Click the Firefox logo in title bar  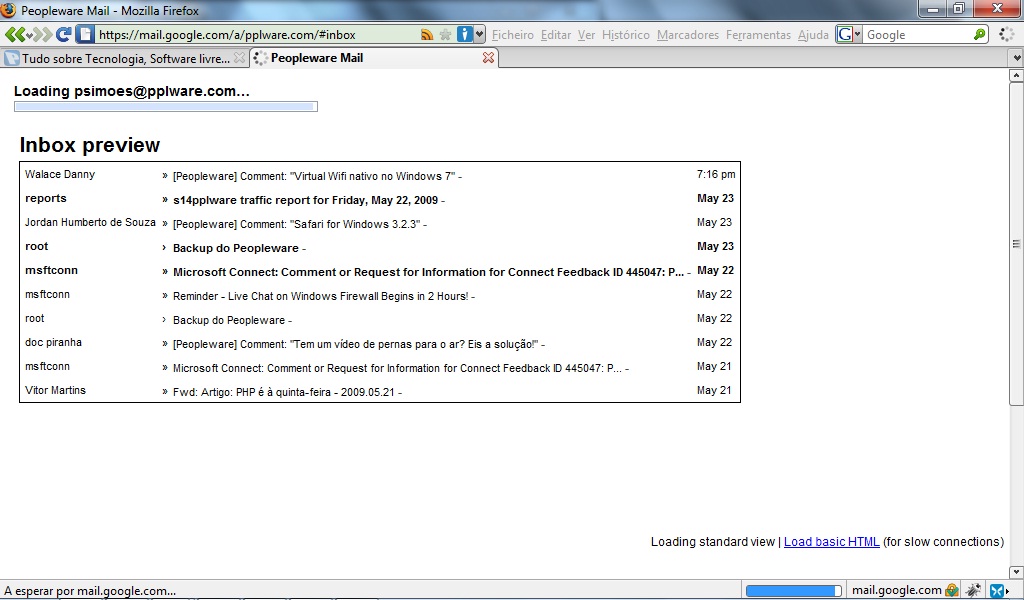coord(9,10)
